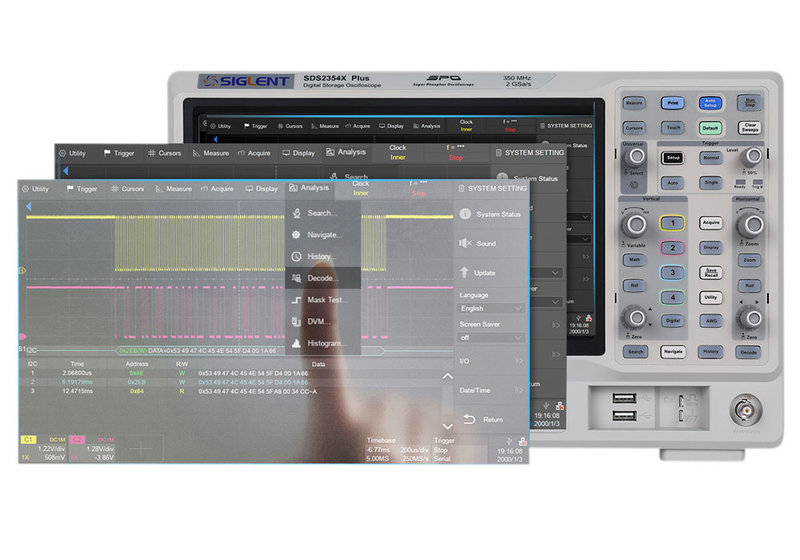Click the decode list up chevron
Screen dimensions: 800x560
click(x=447, y=376)
